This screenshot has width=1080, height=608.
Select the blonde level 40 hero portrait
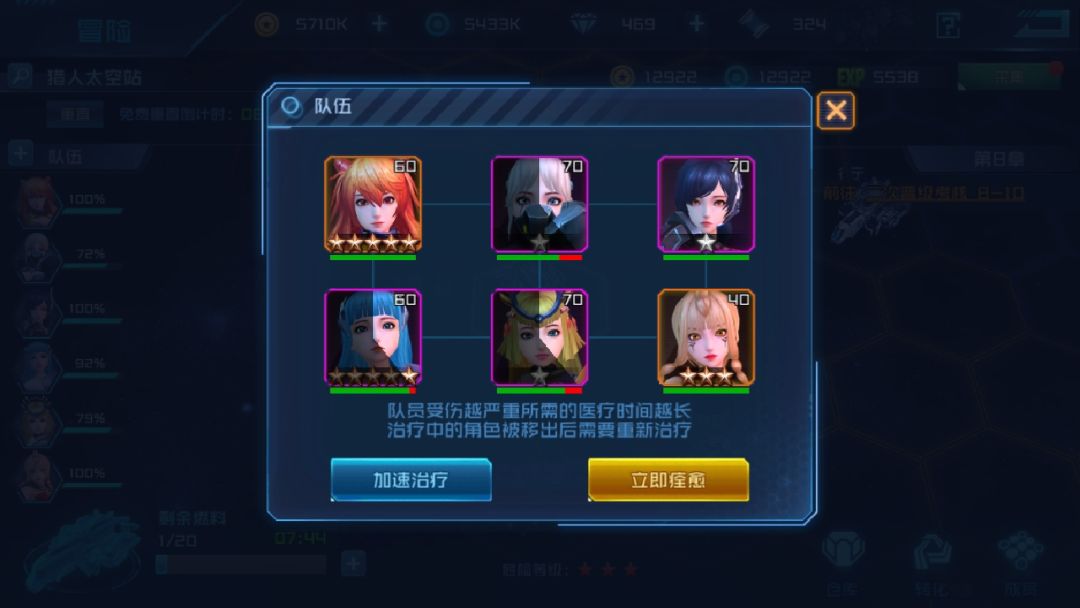(706, 337)
